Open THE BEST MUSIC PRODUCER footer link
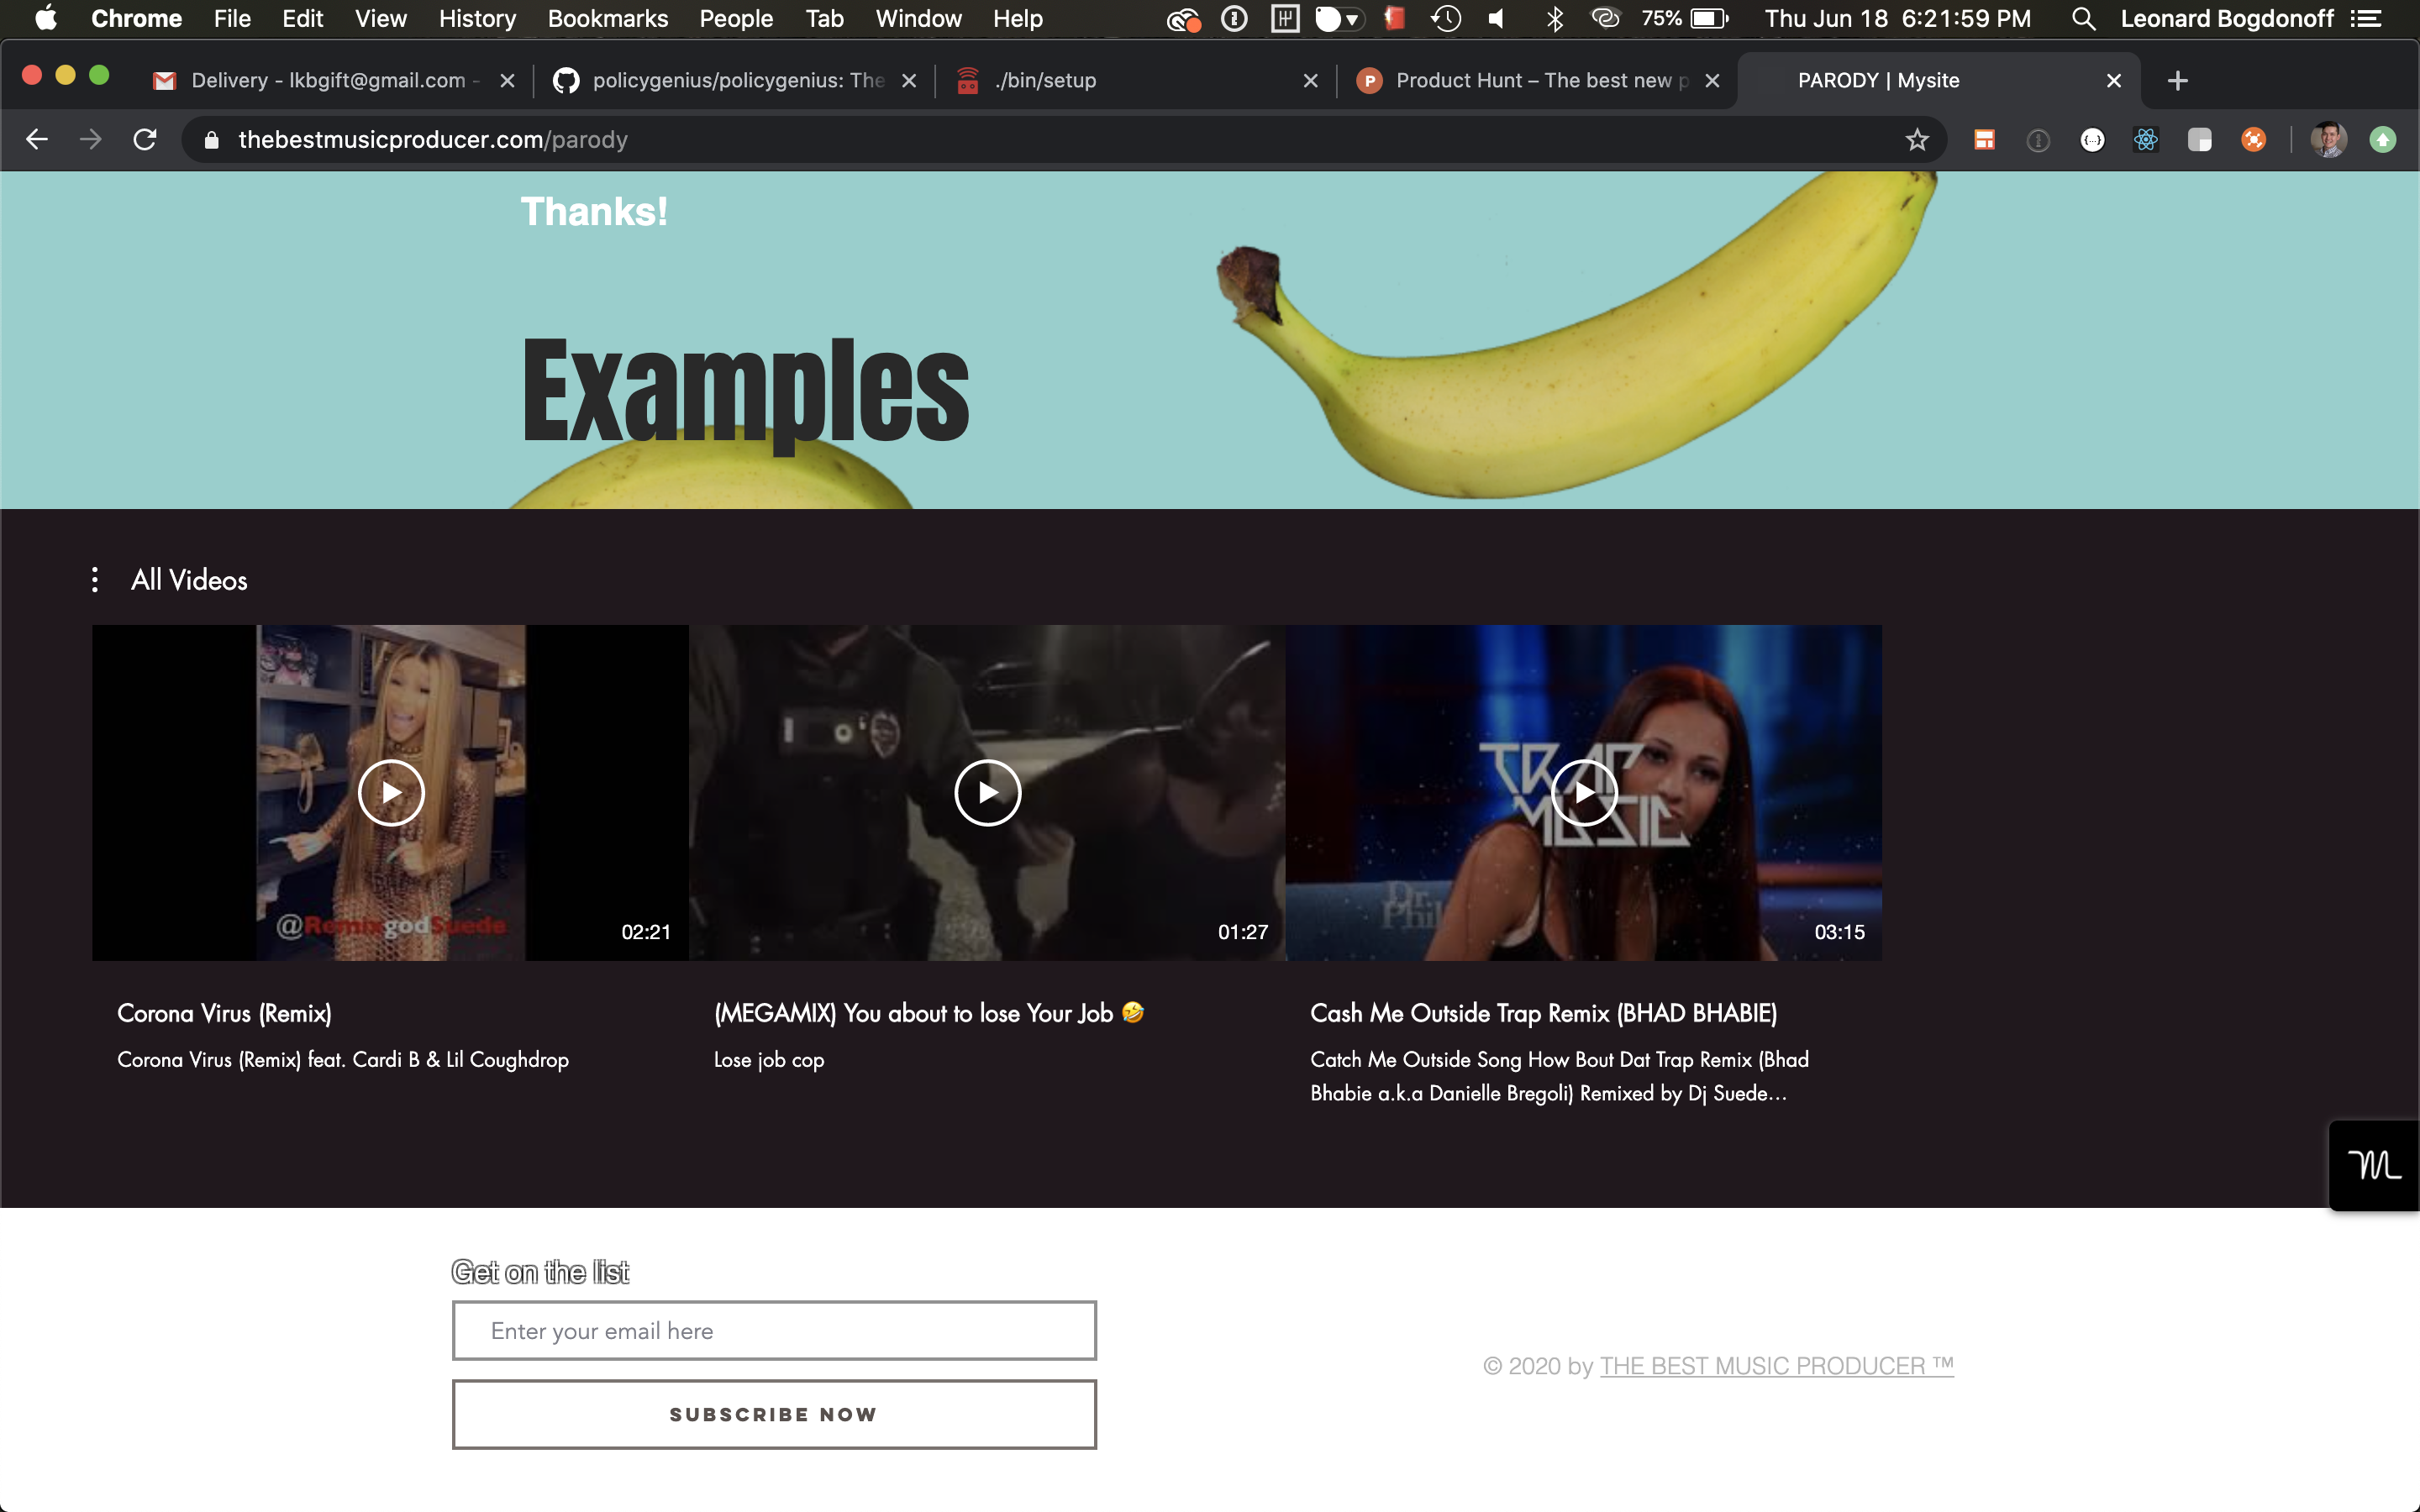The width and height of the screenshot is (2420, 1512). point(1776,1366)
